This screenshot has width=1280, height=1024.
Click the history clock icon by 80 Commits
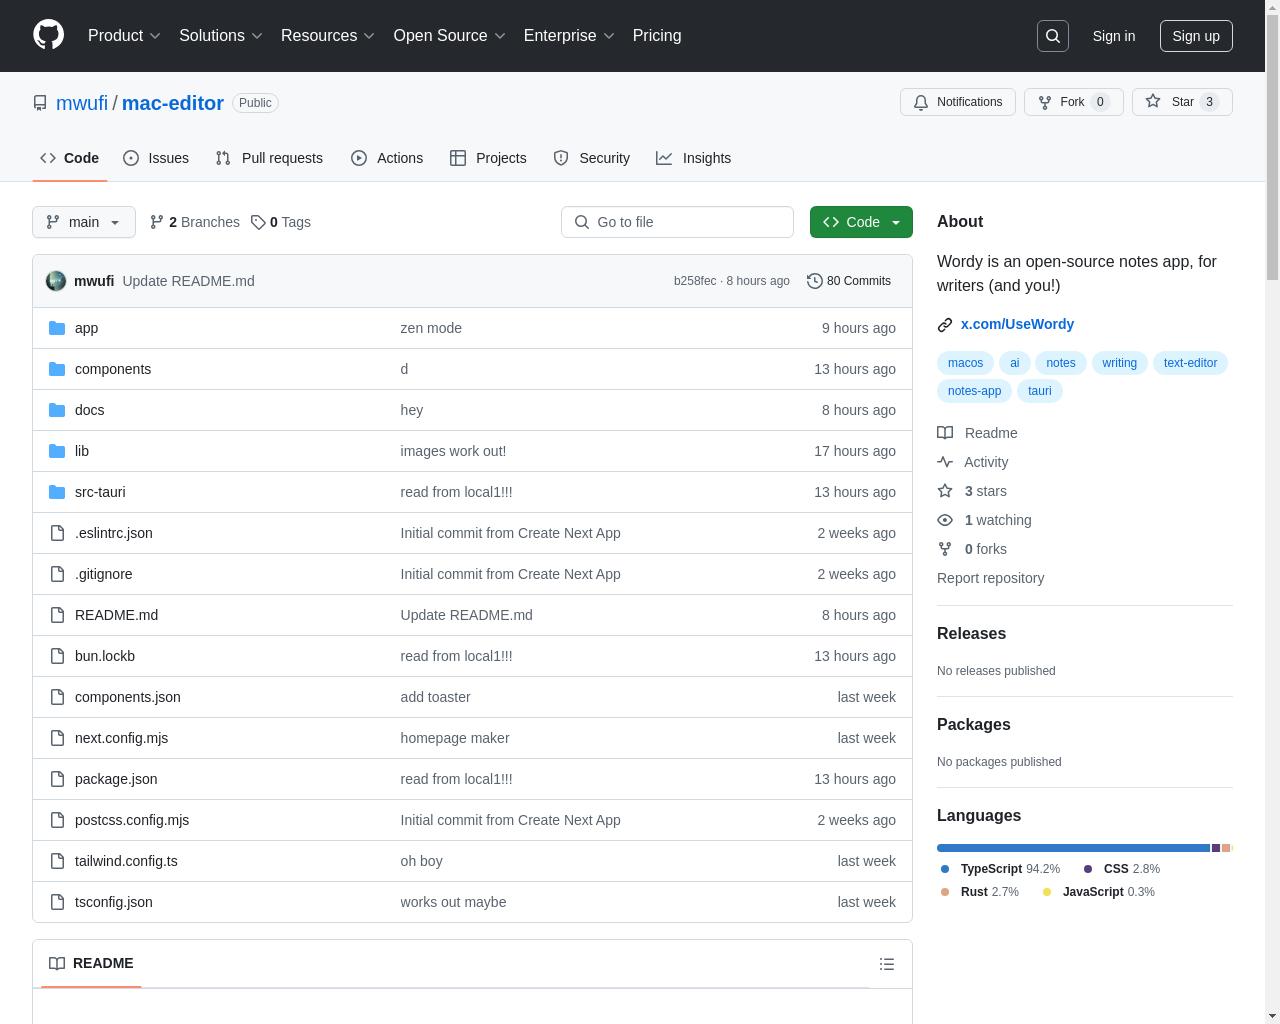(x=815, y=281)
